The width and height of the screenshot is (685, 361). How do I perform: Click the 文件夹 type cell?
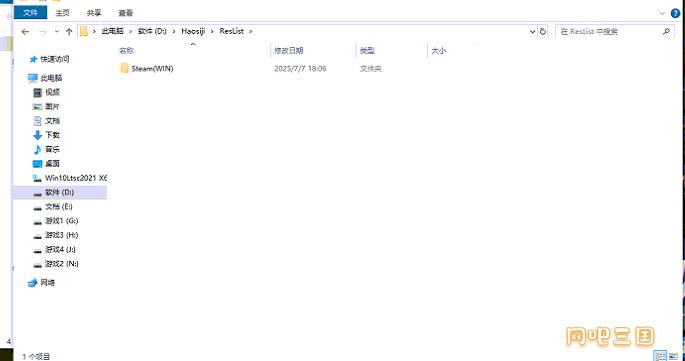coord(370,69)
